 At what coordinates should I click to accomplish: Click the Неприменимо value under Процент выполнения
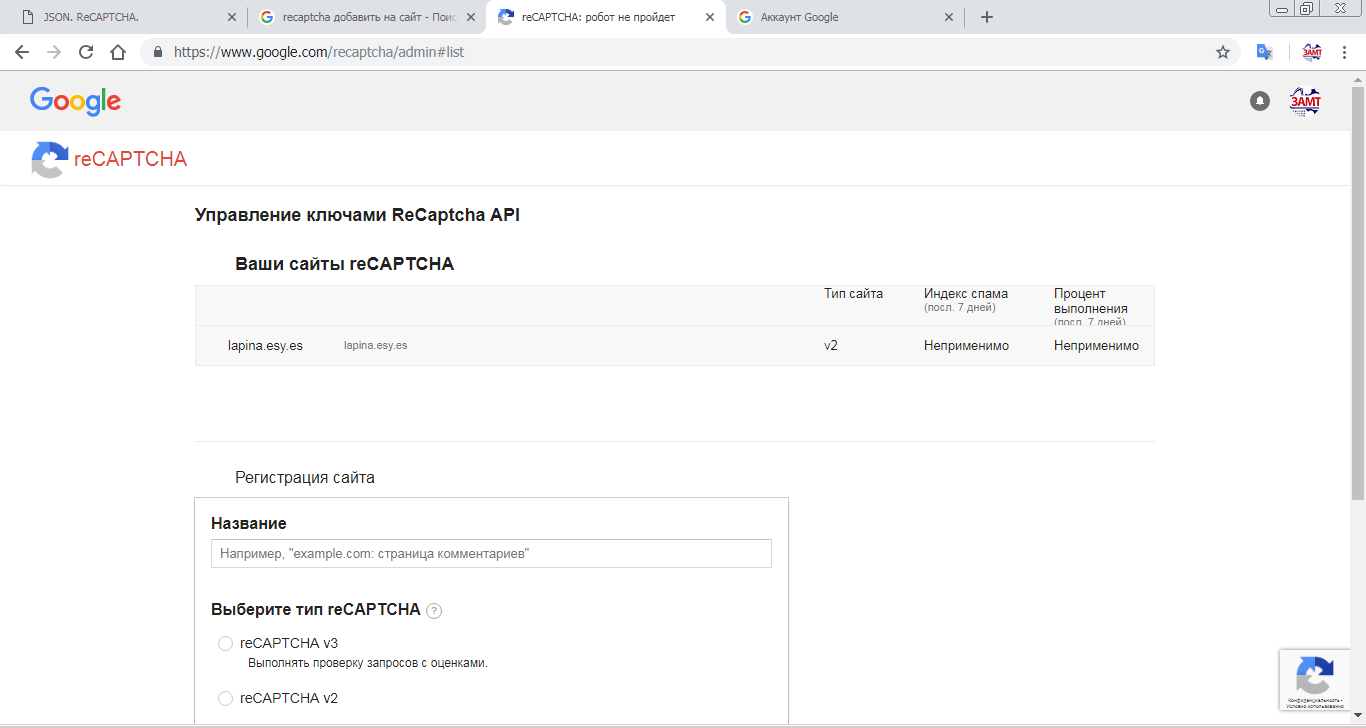click(1096, 345)
